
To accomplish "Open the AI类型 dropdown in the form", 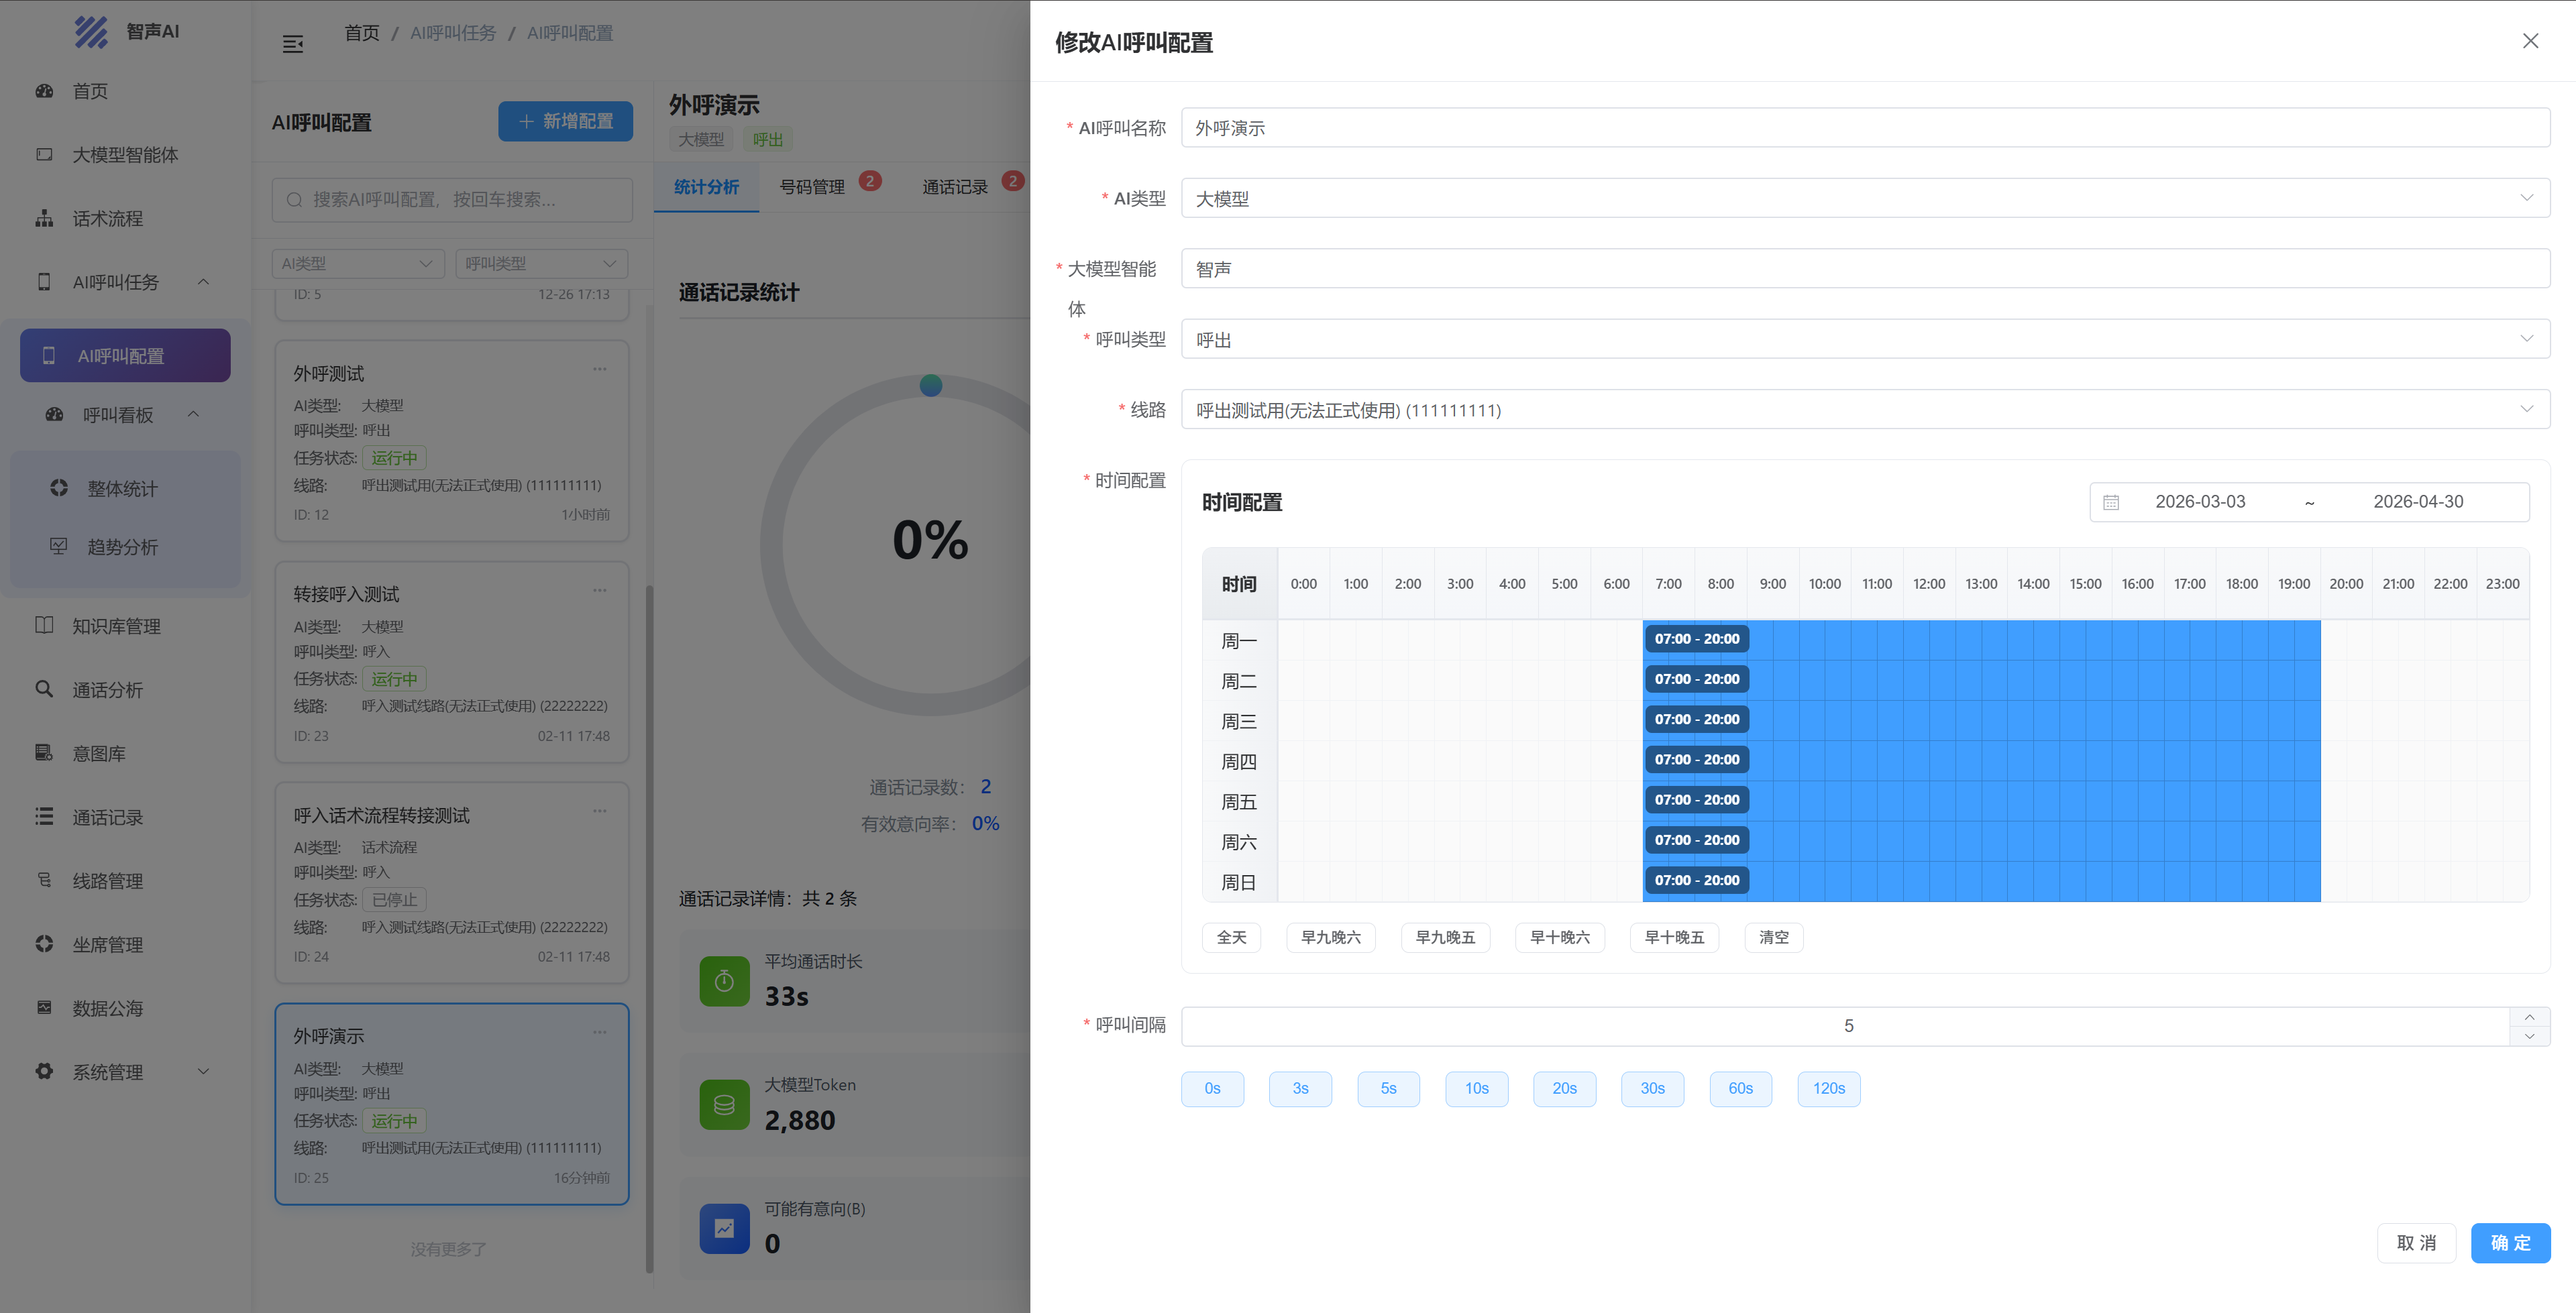I will pos(1864,198).
